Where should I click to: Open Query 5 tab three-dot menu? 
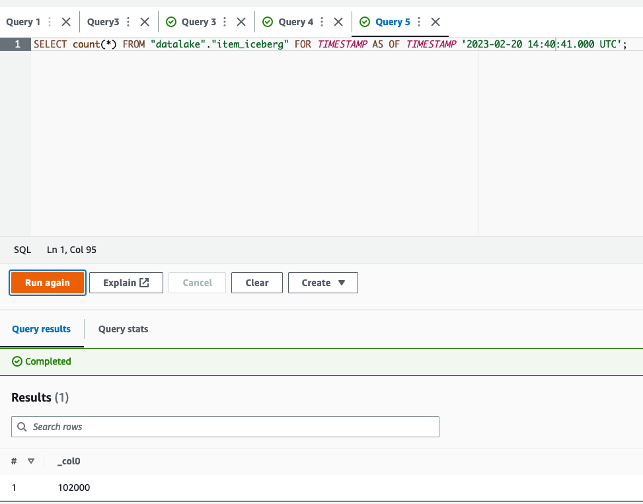tap(419, 22)
